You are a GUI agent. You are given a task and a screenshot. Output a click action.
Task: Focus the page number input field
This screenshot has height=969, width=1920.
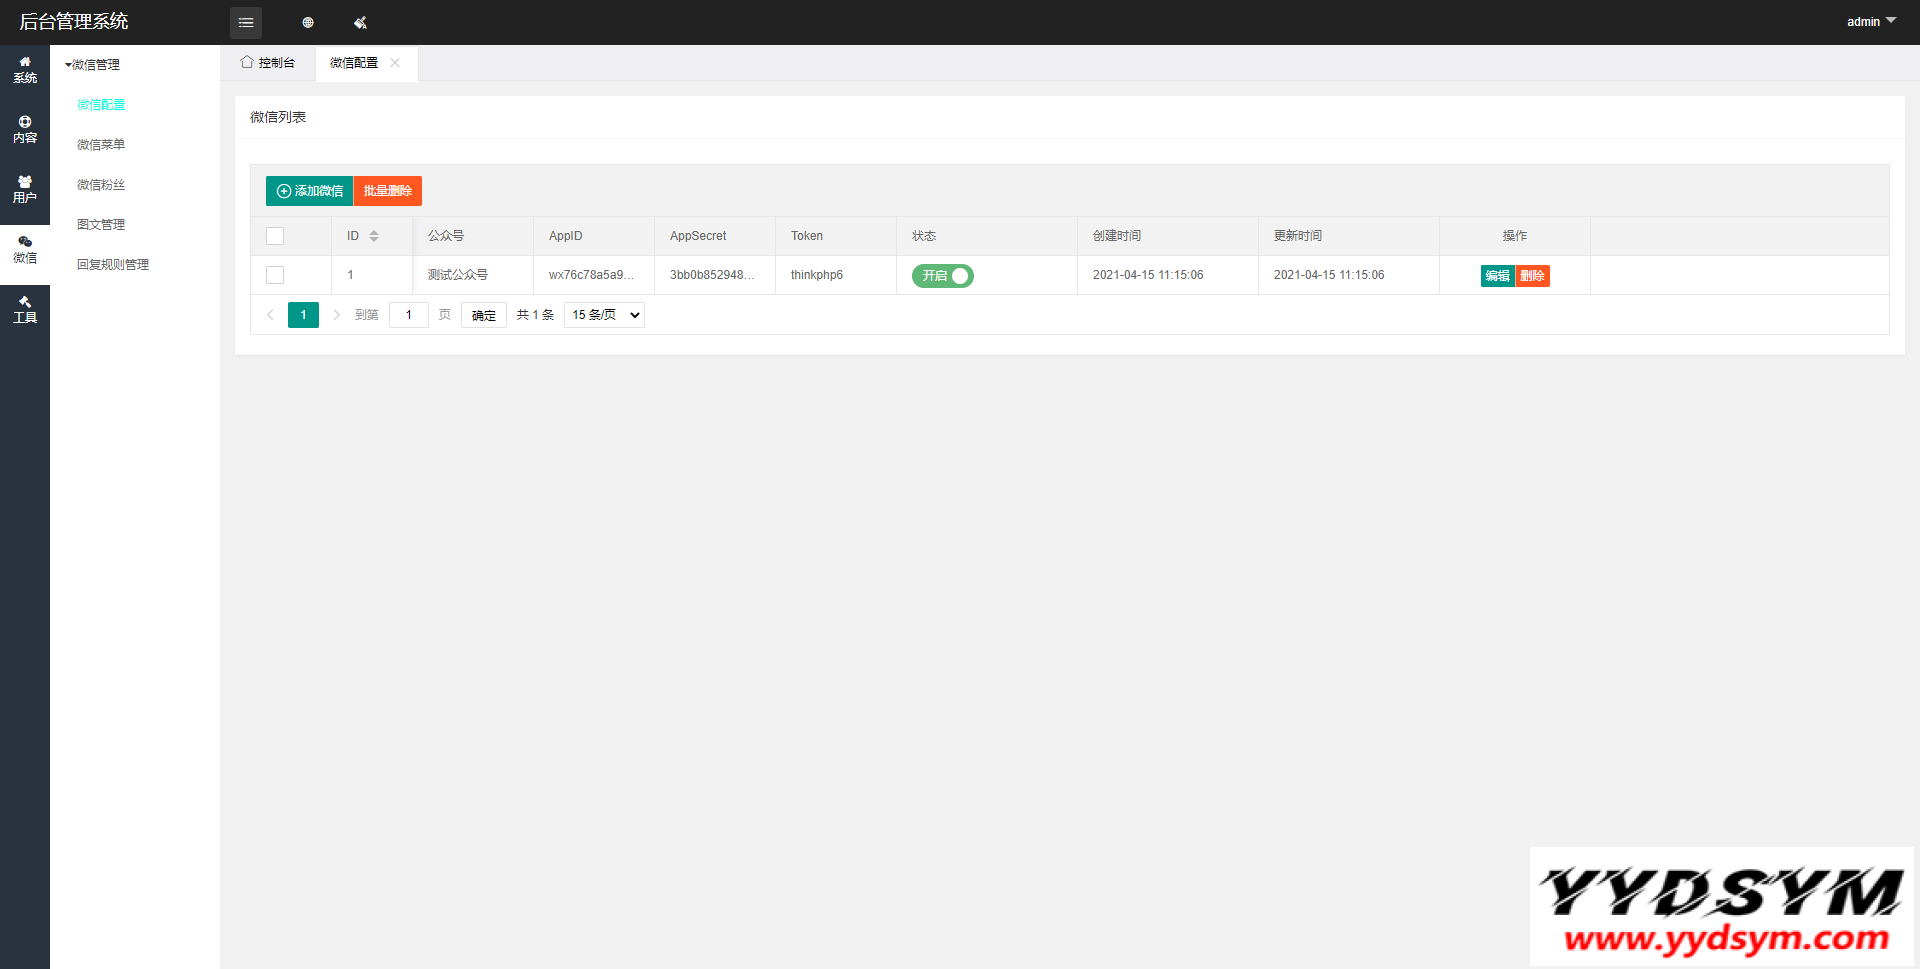tap(409, 315)
